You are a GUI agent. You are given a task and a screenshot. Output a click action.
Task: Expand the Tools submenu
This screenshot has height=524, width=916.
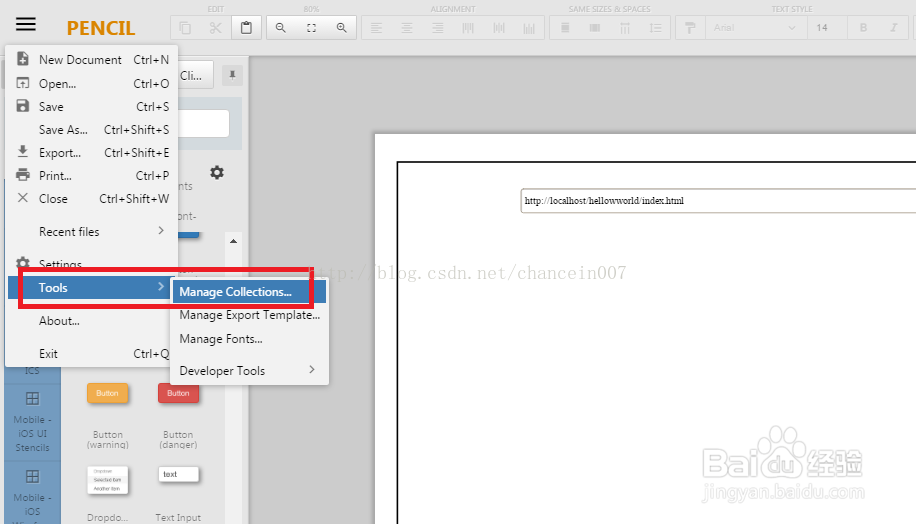(x=92, y=287)
